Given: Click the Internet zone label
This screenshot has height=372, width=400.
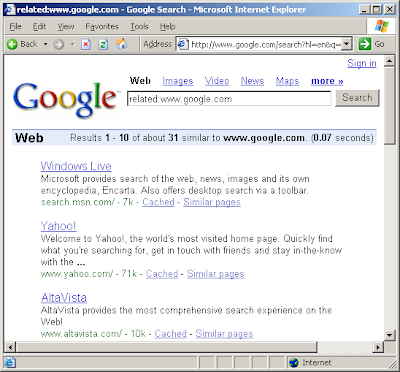Looking at the screenshot, I should (x=317, y=362).
